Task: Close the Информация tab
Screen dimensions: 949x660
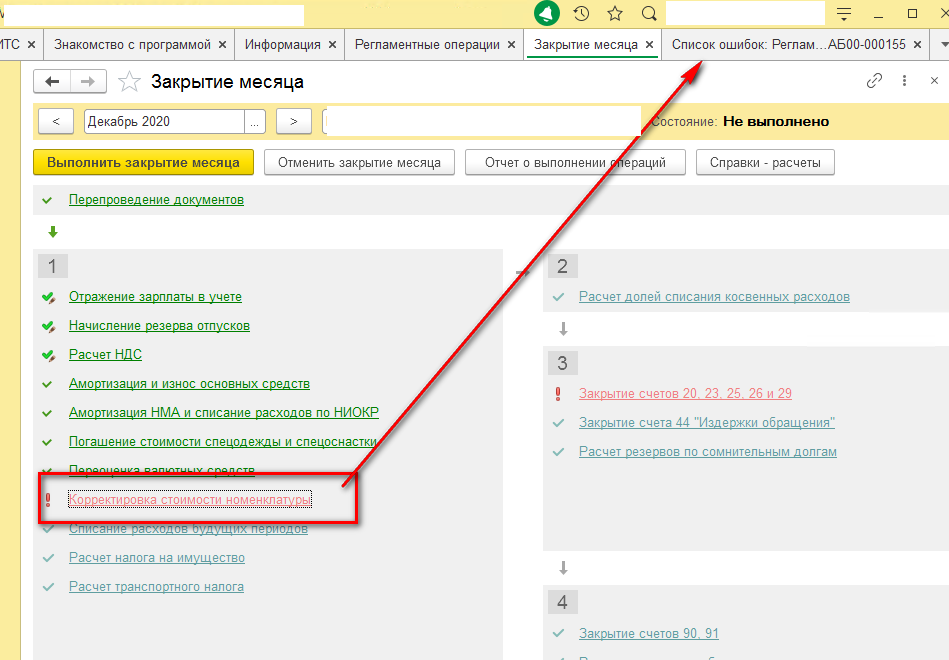Action: pyautogui.click(x=333, y=45)
